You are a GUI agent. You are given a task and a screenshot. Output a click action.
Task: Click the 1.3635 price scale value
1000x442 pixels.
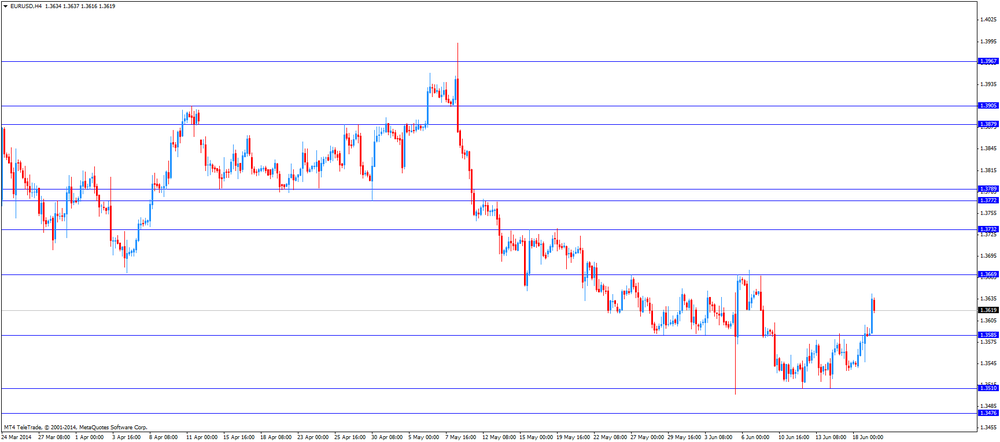coord(988,298)
